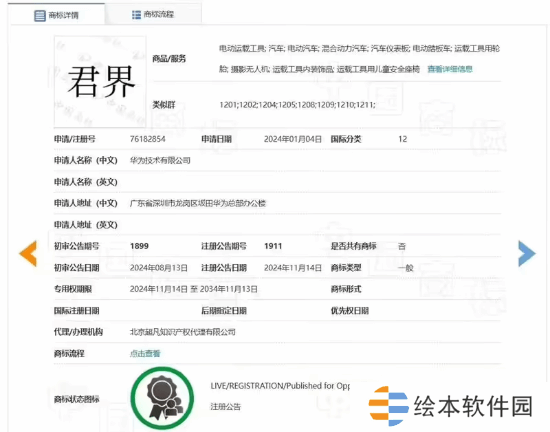Click the 类似群 label
This screenshot has width=550, height=432.
(163, 104)
